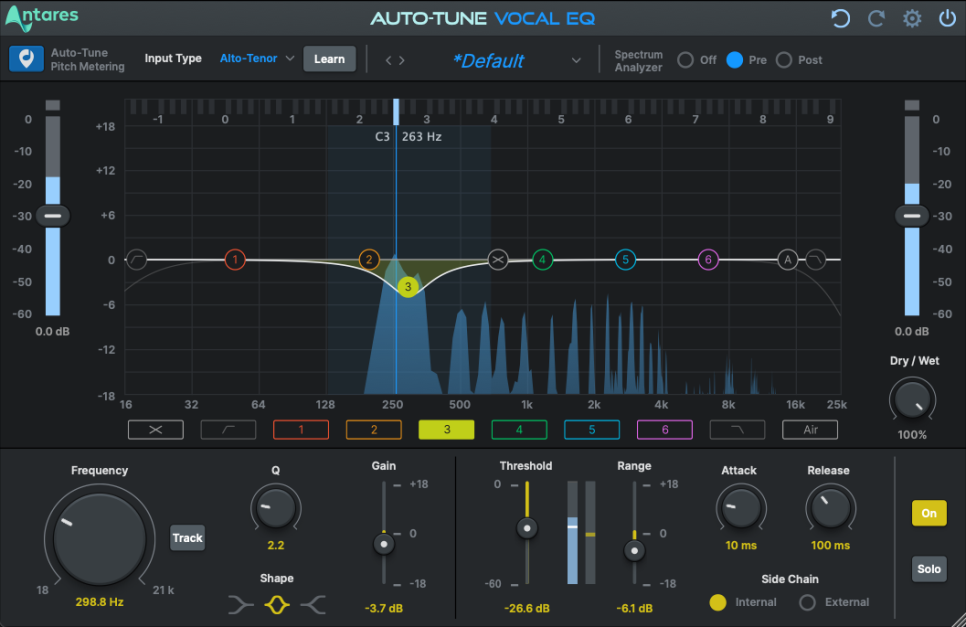The height and width of the screenshot is (627, 966).
Task: Choose the bell shape icon
Action: (x=277, y=605)
